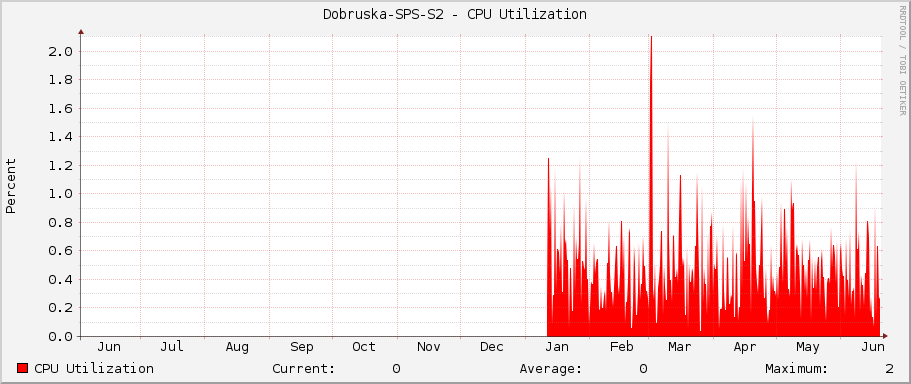
Task: Click the 'Jan' month label on the time axis
Action: [557, 347]
